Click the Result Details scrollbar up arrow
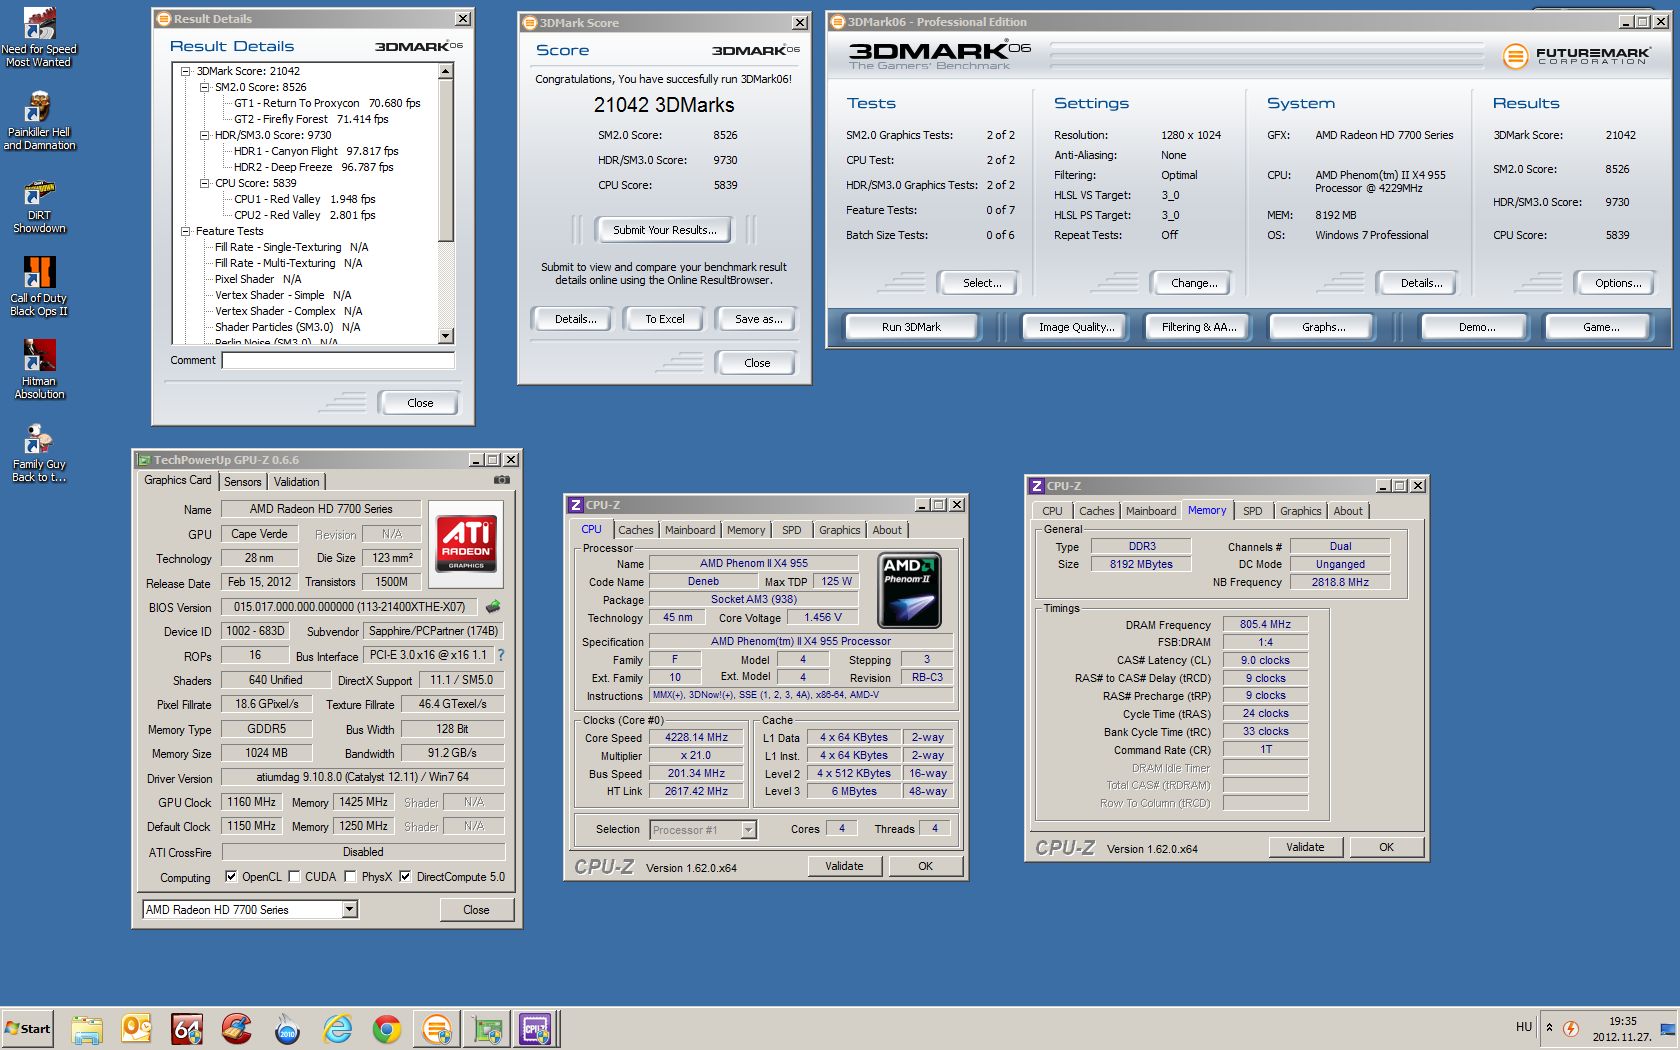Viewport: 1680px width, 1050px height. coord(446,72)
